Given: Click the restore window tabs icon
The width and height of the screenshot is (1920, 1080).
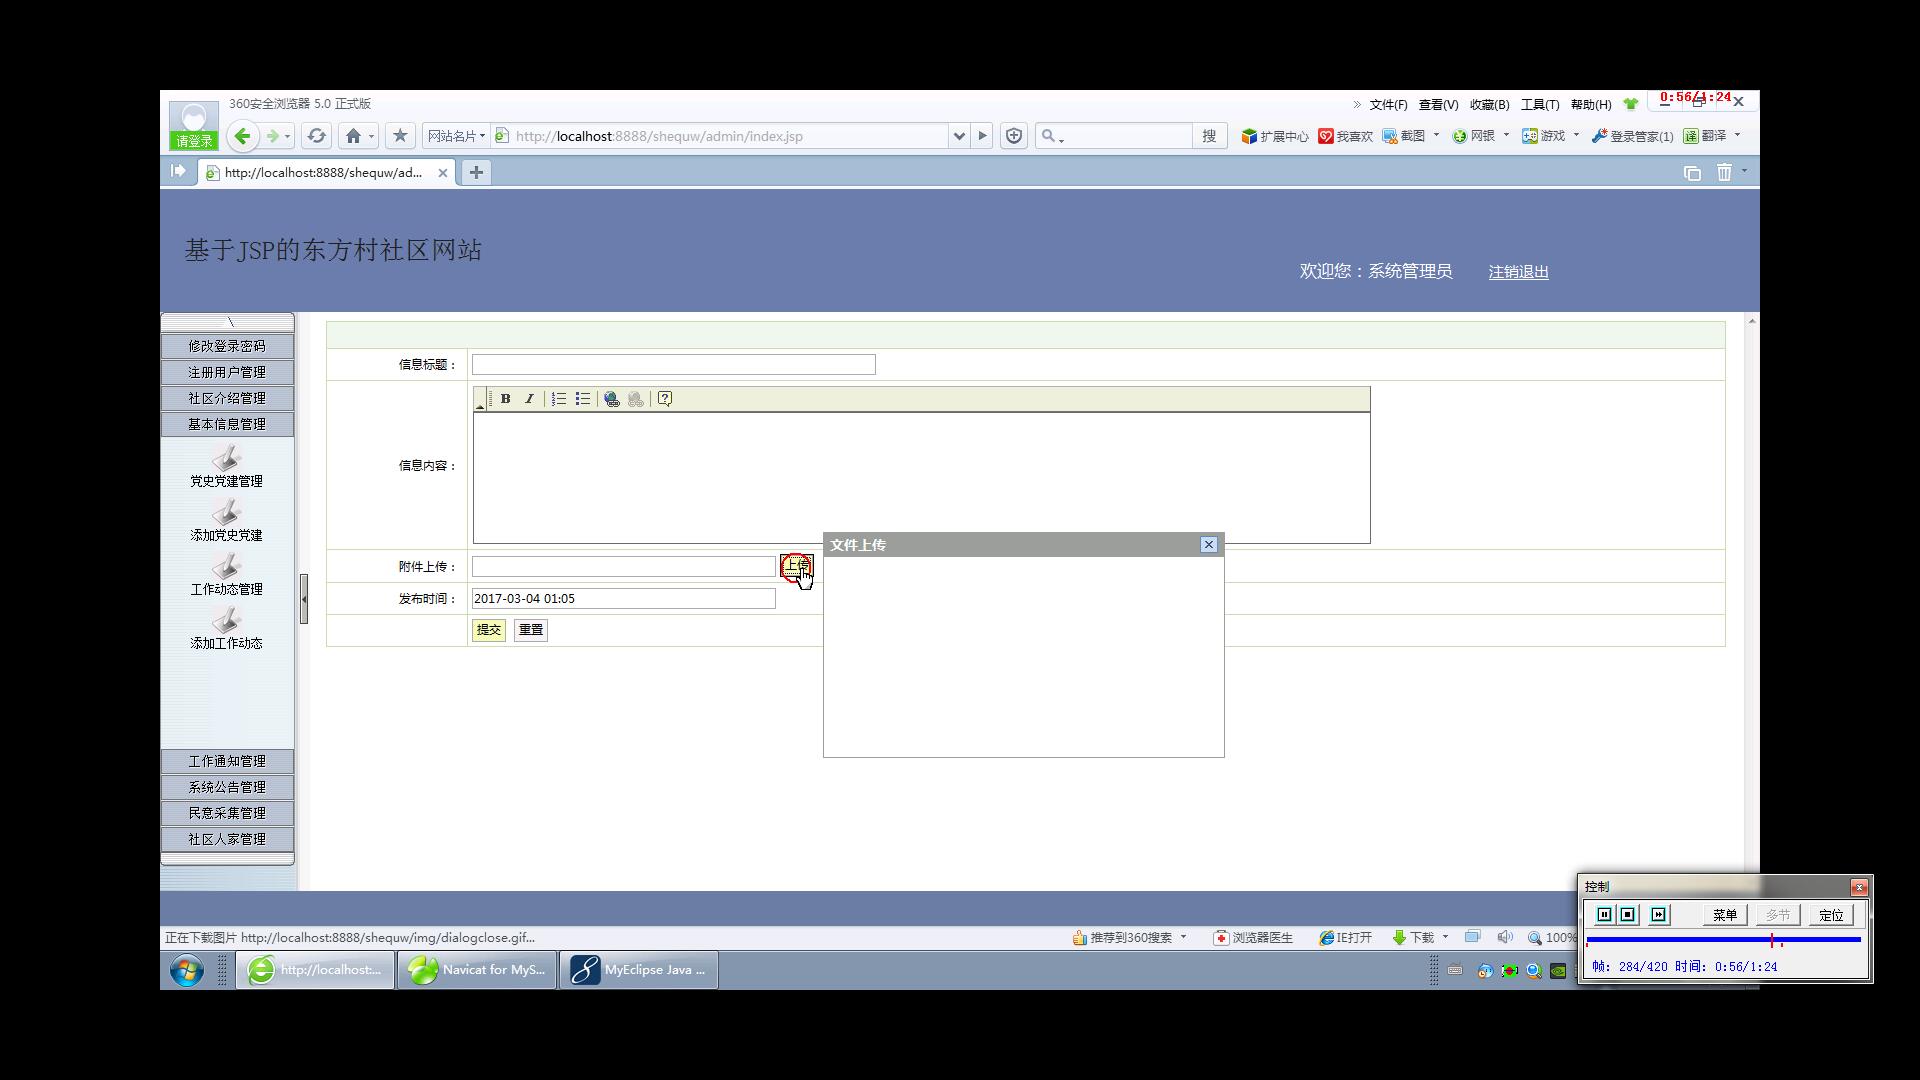Looking at the screenshot, I should [1692, 173].
